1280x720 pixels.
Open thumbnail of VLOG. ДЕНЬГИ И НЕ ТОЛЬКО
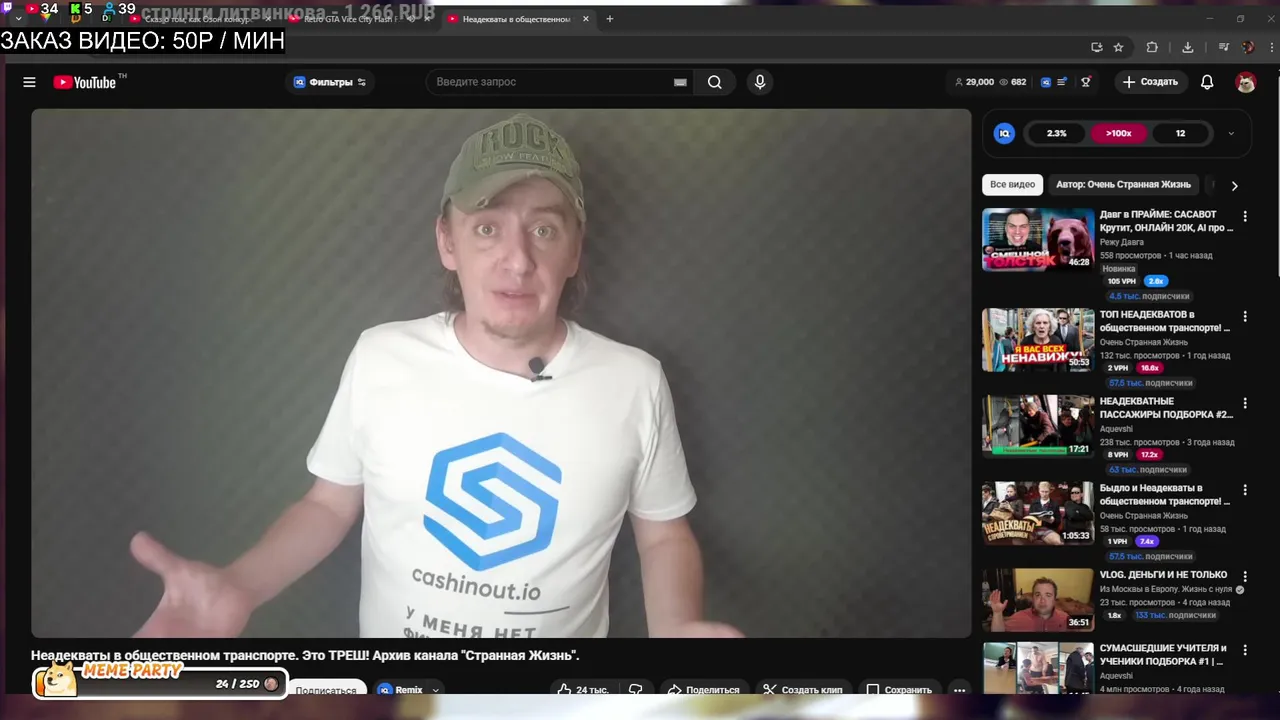click(x=1038, y=600)
